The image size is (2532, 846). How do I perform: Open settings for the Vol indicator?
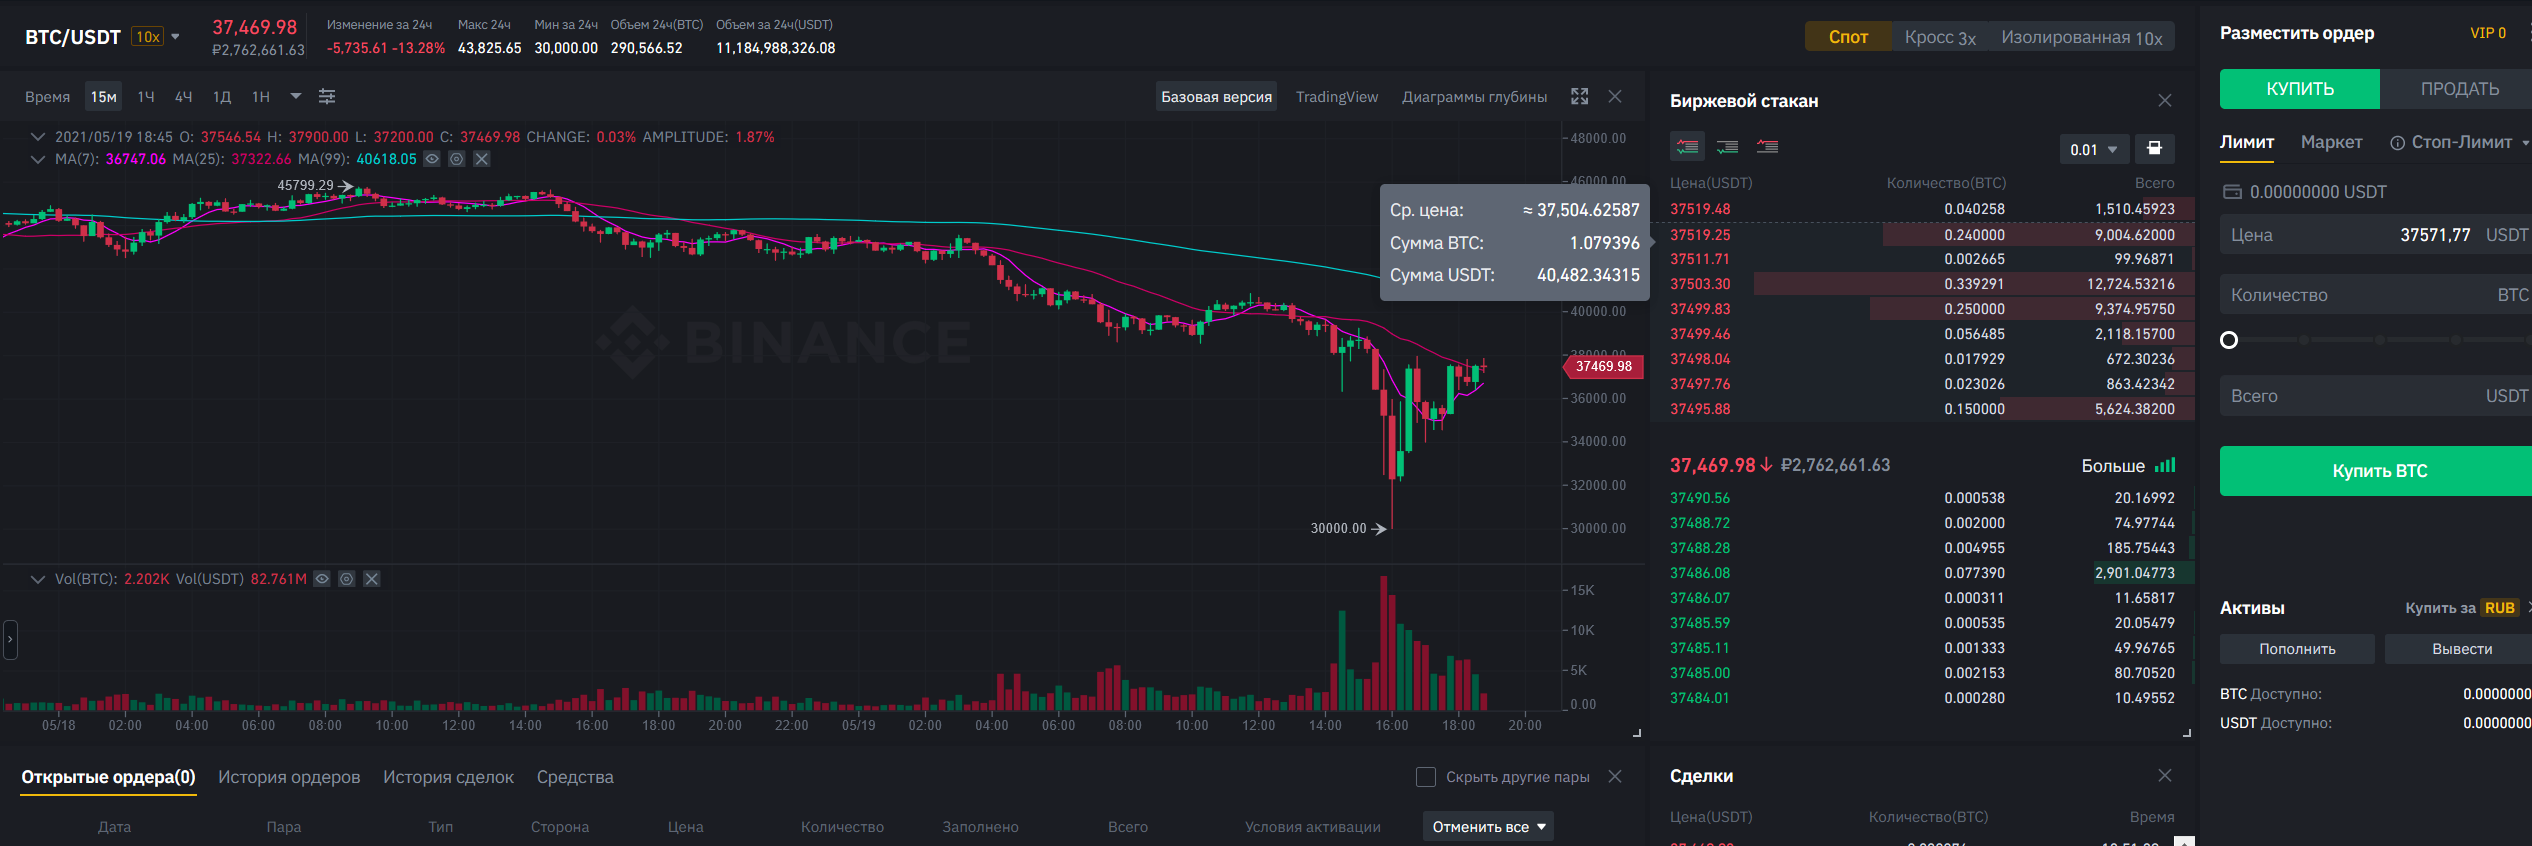346,579
